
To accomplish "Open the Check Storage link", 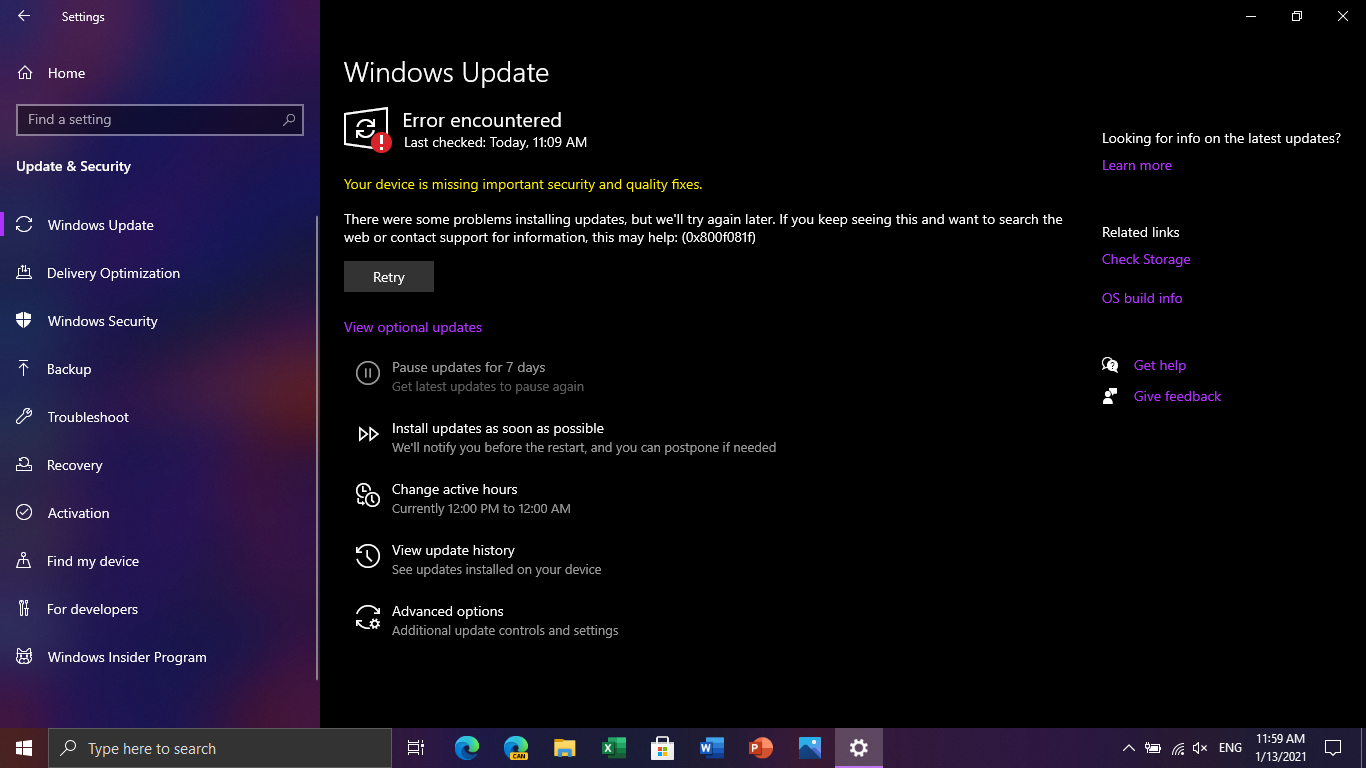I will coord(1146,259).
